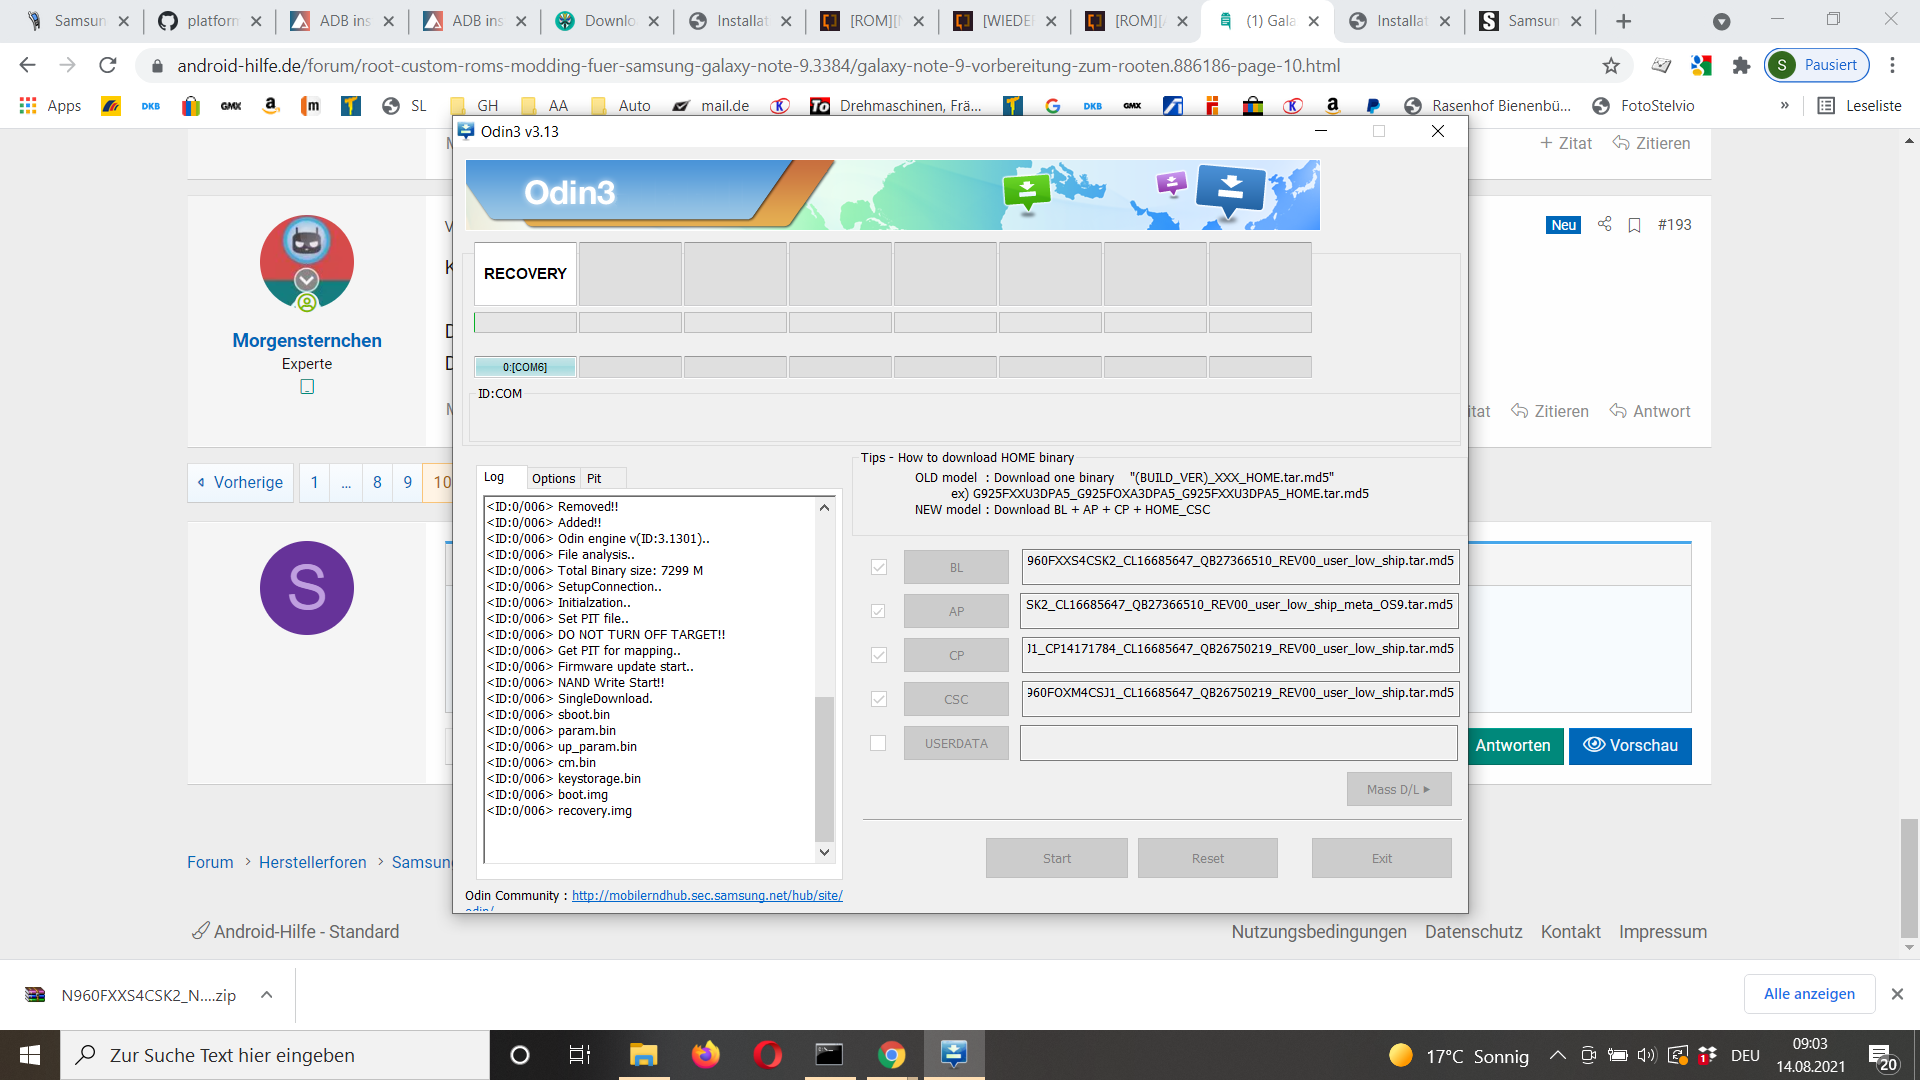
Task: Open volume control in system tray
Action: coord(1646,1055)
